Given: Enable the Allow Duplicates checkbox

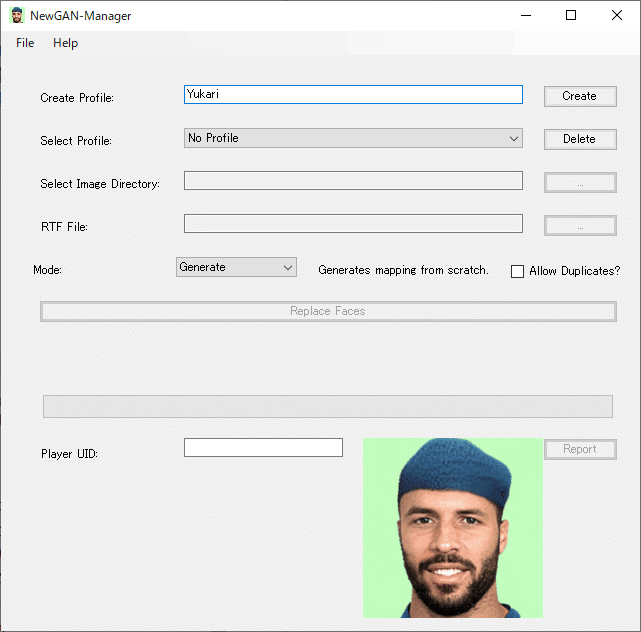Looking at the screenshot, I should point(517,271).
